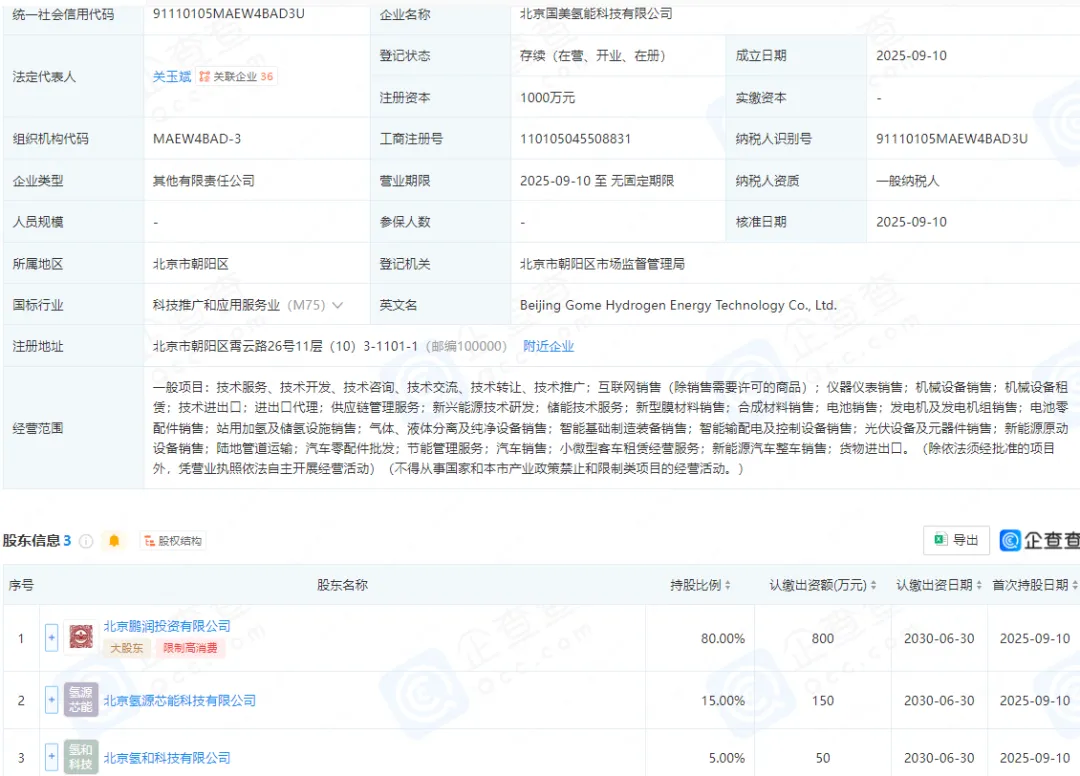The width and height of the screenshot is (1080, 776).
Task: Open the 股权结构 equity structure button
Action: 173,541
